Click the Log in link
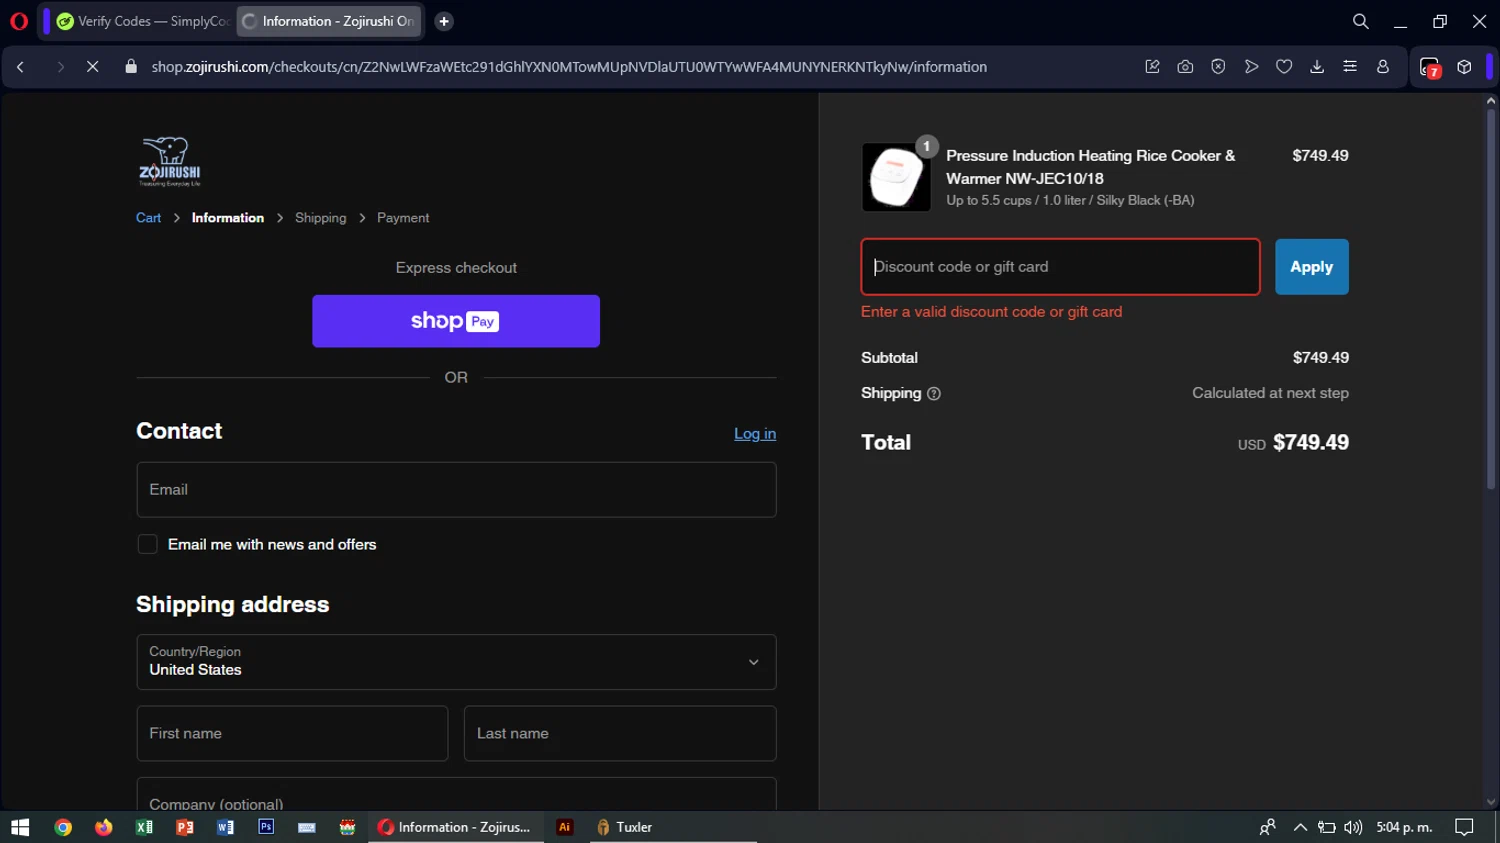 (x=755, y=434)
